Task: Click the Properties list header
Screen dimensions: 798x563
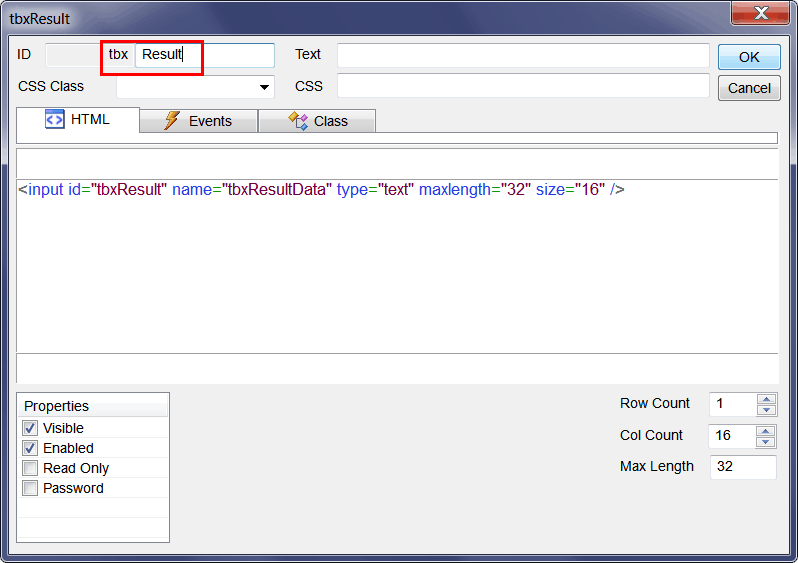Action: 93,406
